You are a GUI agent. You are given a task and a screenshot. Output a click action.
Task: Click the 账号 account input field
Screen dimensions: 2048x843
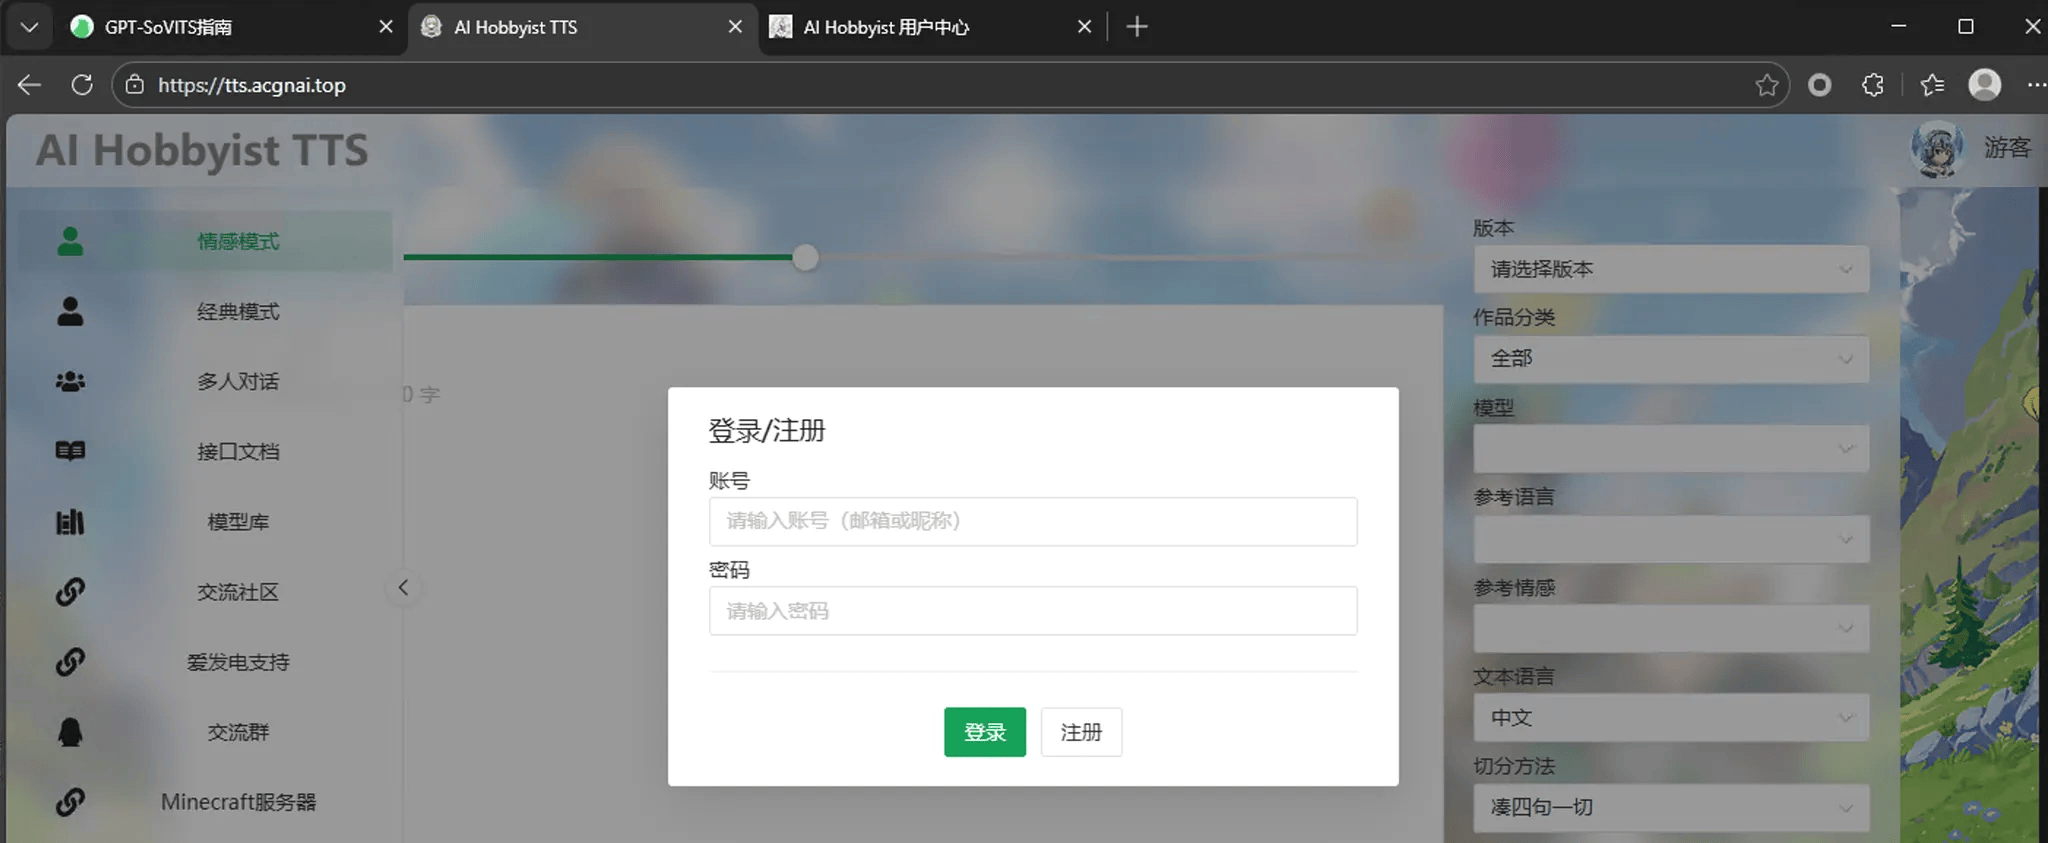[1032, 521]
